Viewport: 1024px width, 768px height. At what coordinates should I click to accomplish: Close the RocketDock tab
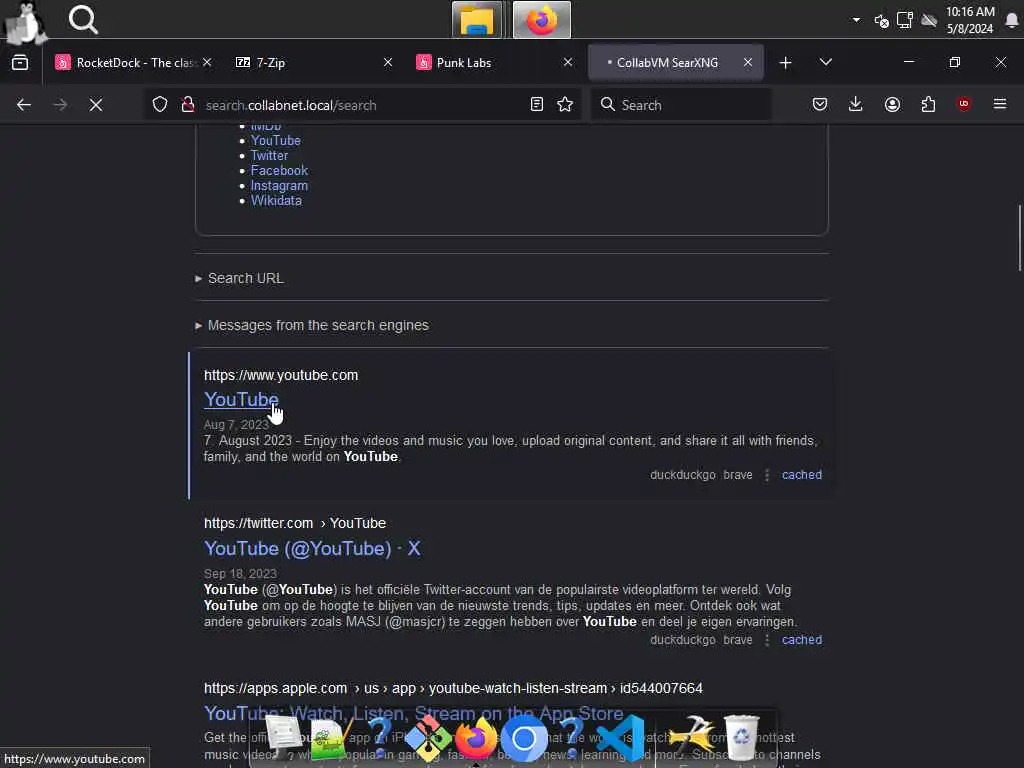[x=207, y=62]
